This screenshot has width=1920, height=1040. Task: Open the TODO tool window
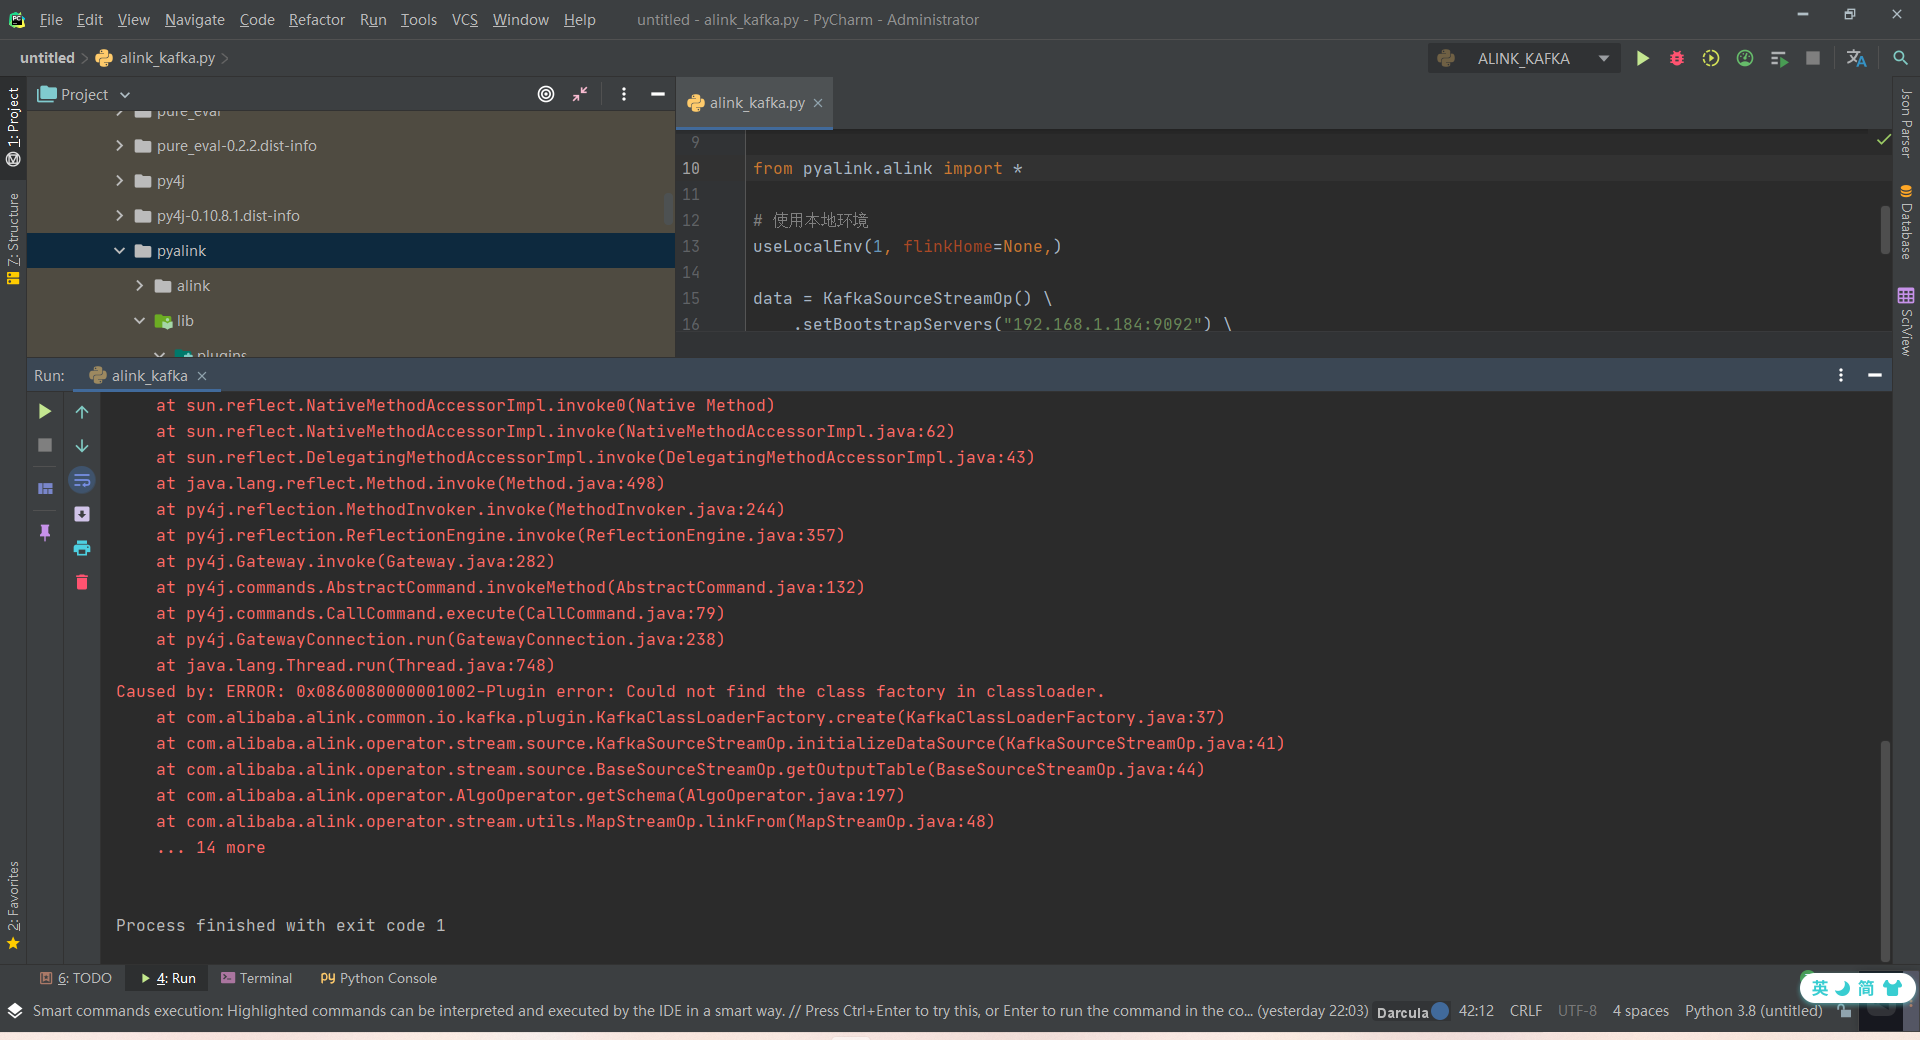point(76,978)
